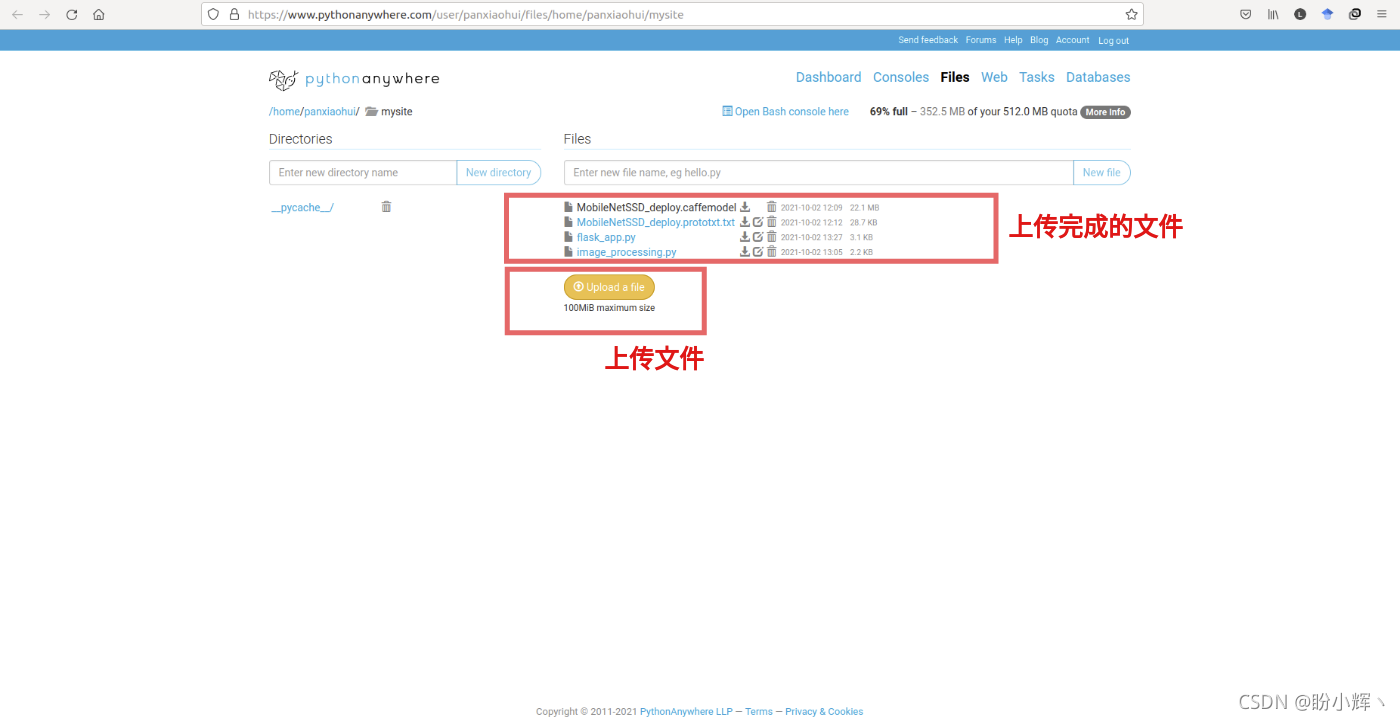Download flask_app.py file
The height and width of the screenshot is (720, 1400).
(745, 237)
